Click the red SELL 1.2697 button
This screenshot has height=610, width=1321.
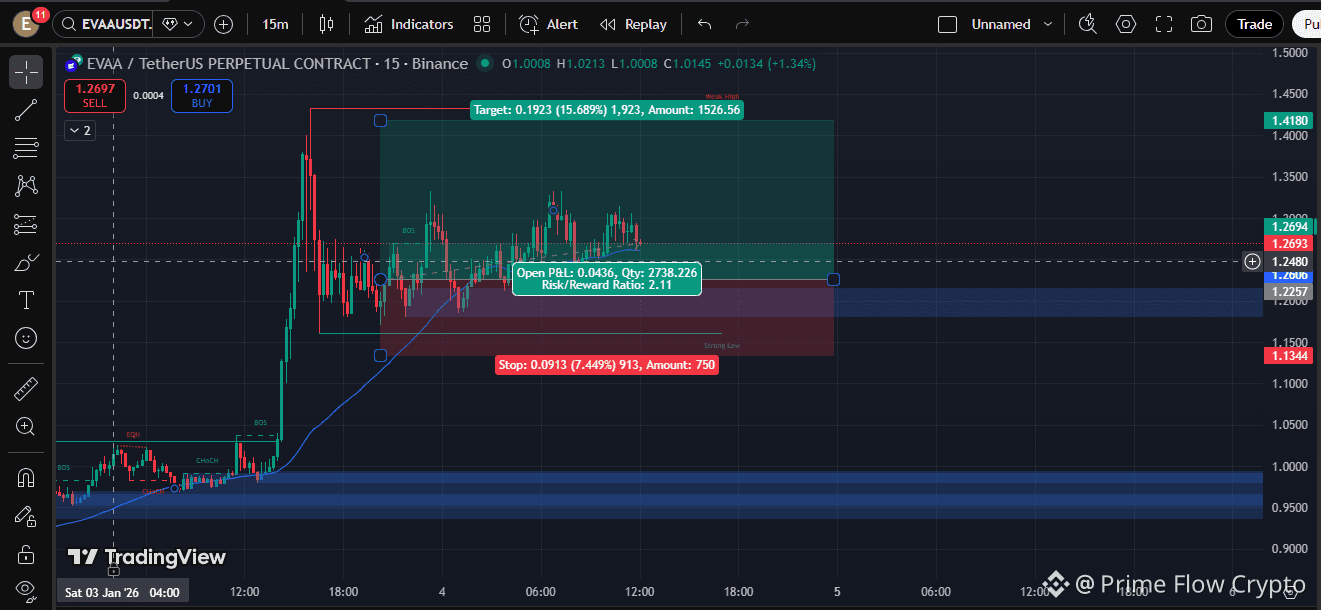click(x=95, y=96)
